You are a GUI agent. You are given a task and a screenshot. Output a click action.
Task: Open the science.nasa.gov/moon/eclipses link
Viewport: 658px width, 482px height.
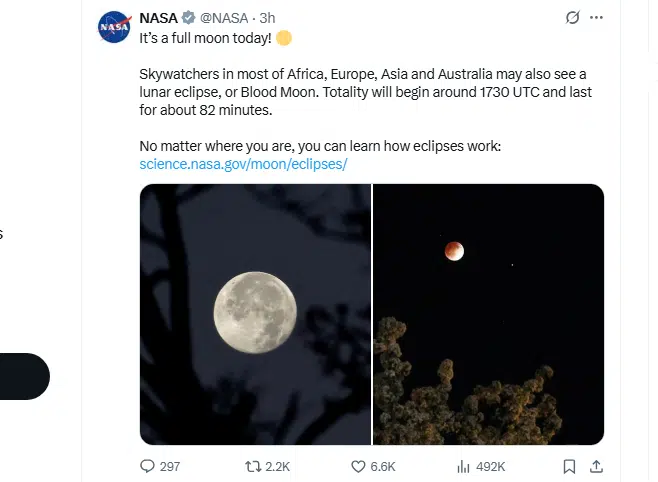(243, 164)
